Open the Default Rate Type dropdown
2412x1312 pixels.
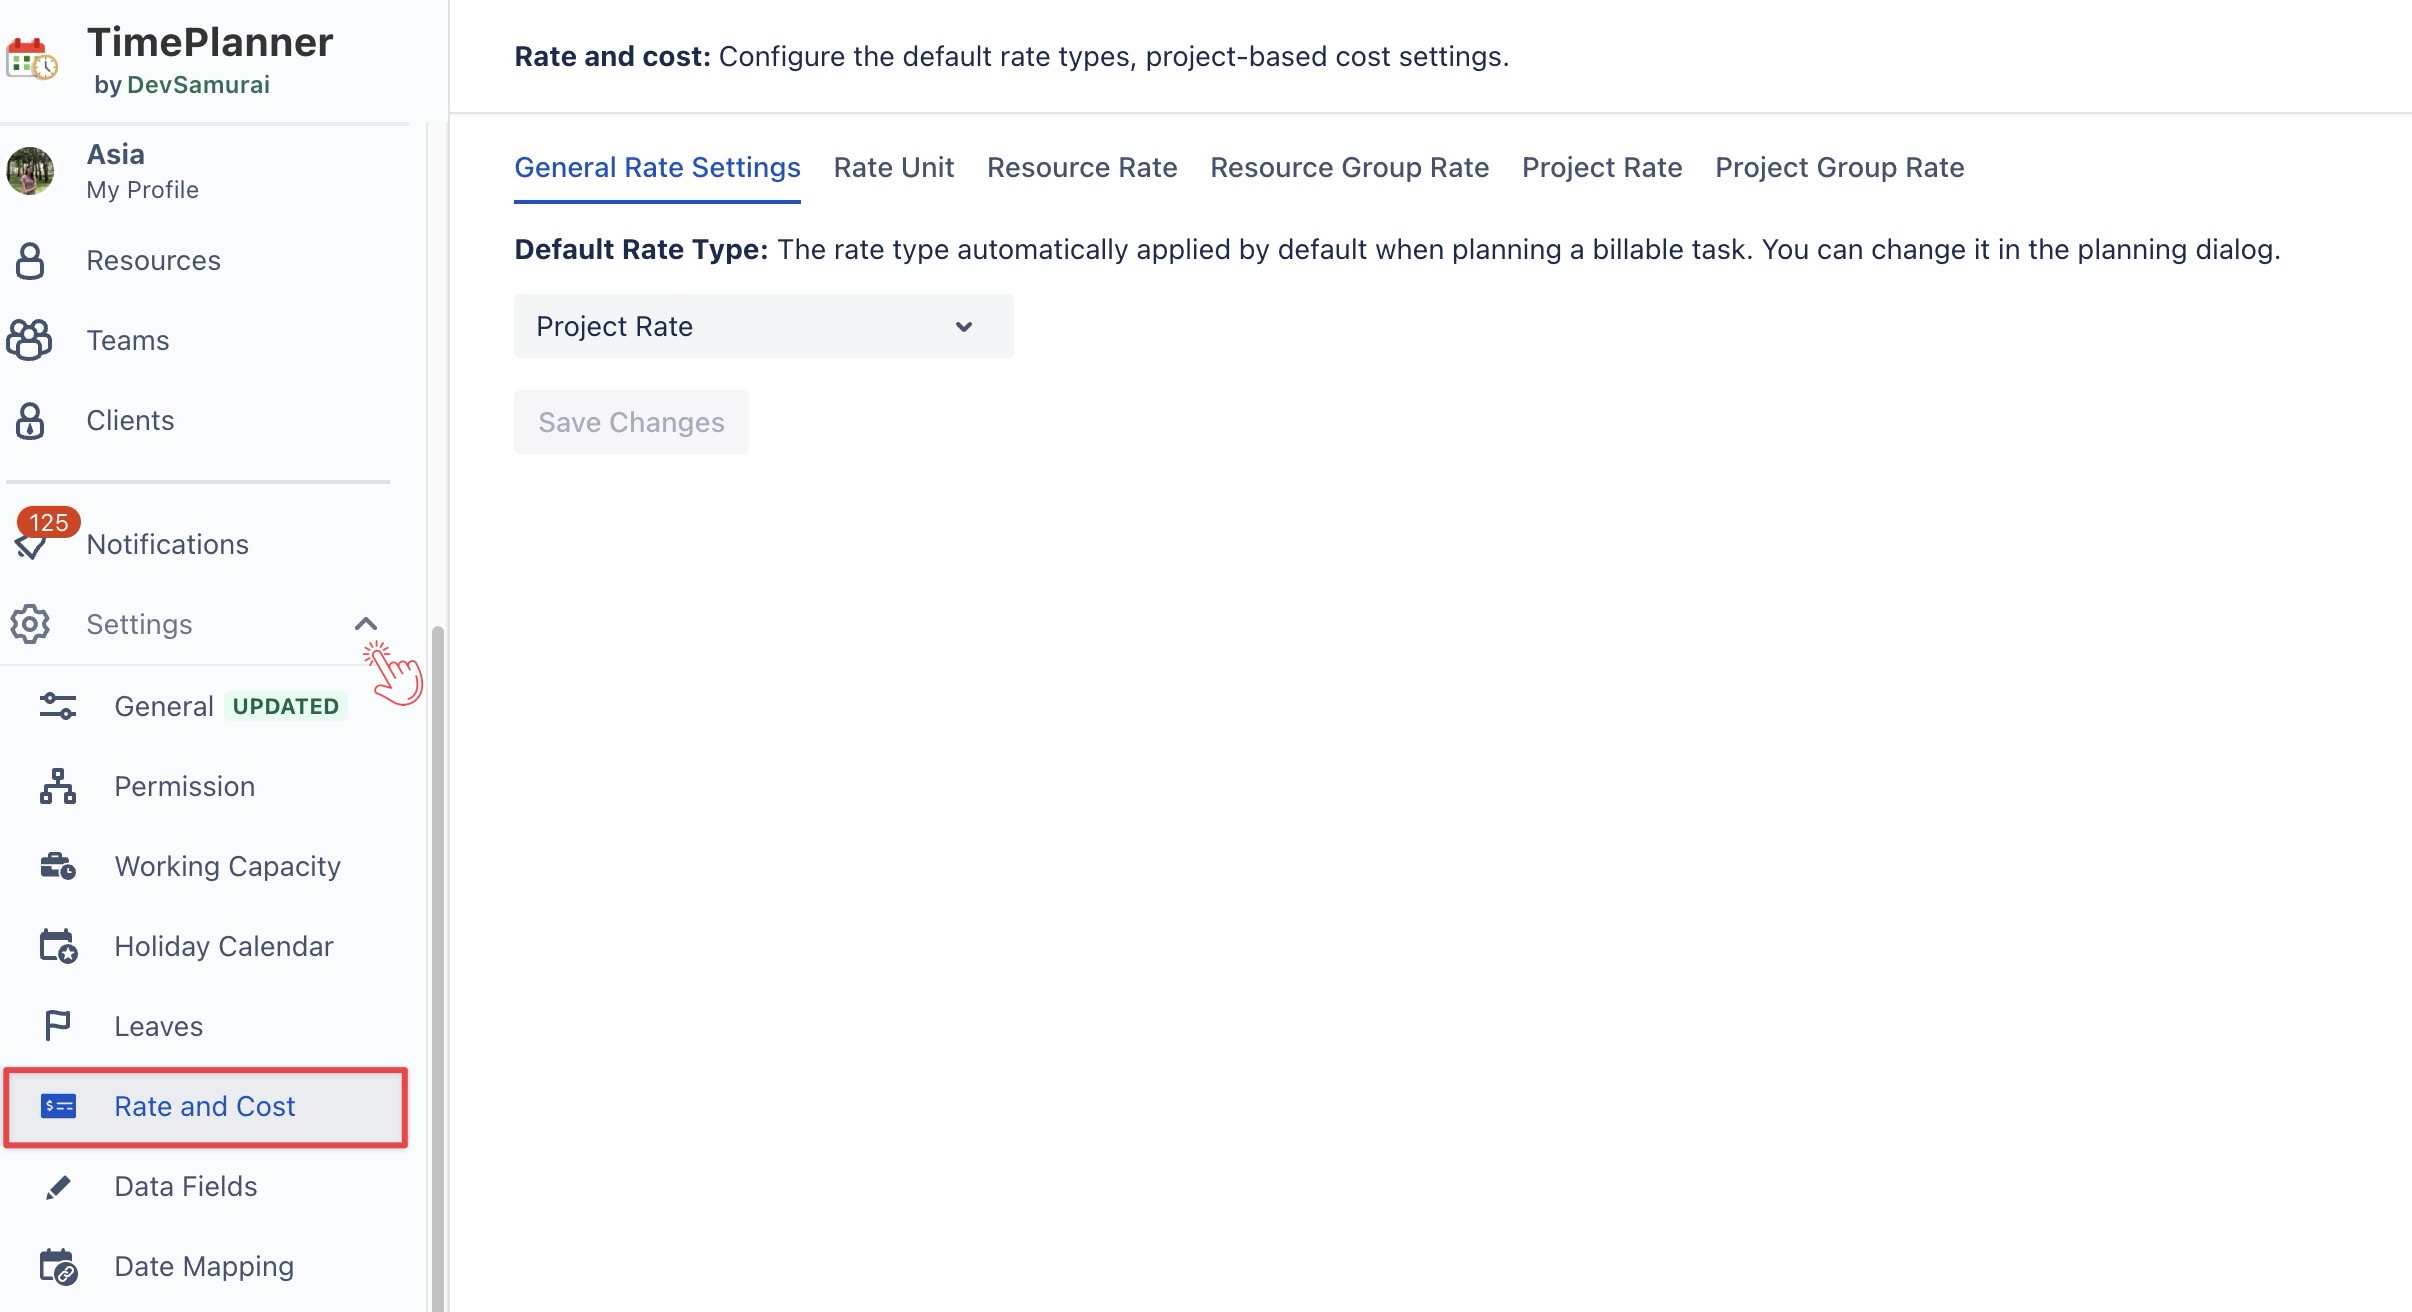[x=763, y=326]
